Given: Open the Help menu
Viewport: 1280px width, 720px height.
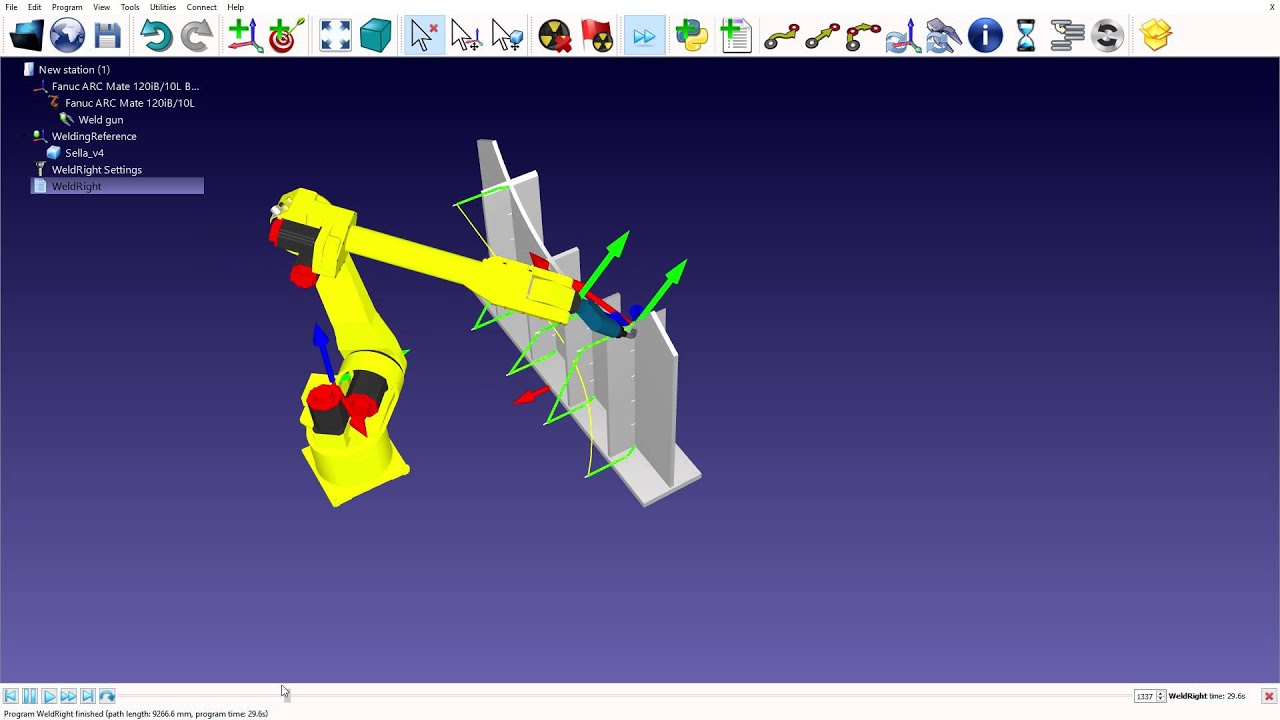Looking at the screenshot, I should 235,7.
